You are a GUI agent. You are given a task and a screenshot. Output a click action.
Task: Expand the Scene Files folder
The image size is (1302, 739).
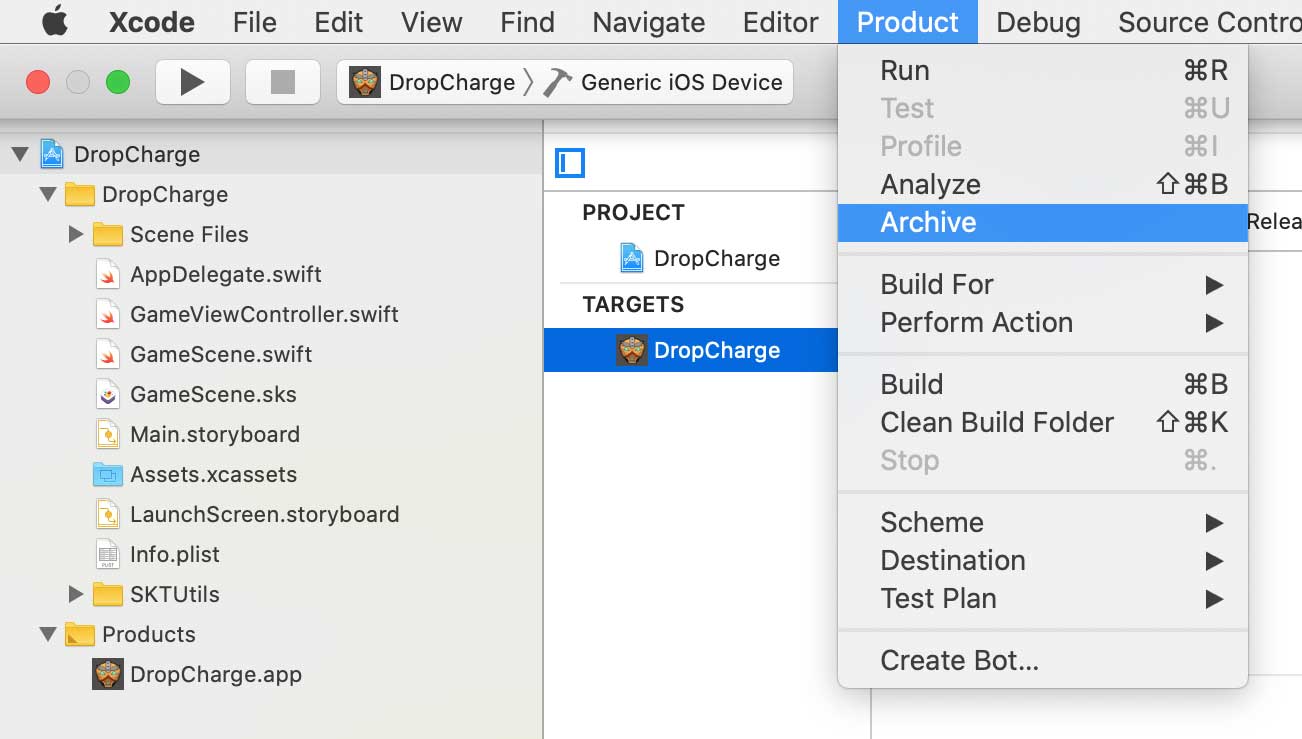76,234
